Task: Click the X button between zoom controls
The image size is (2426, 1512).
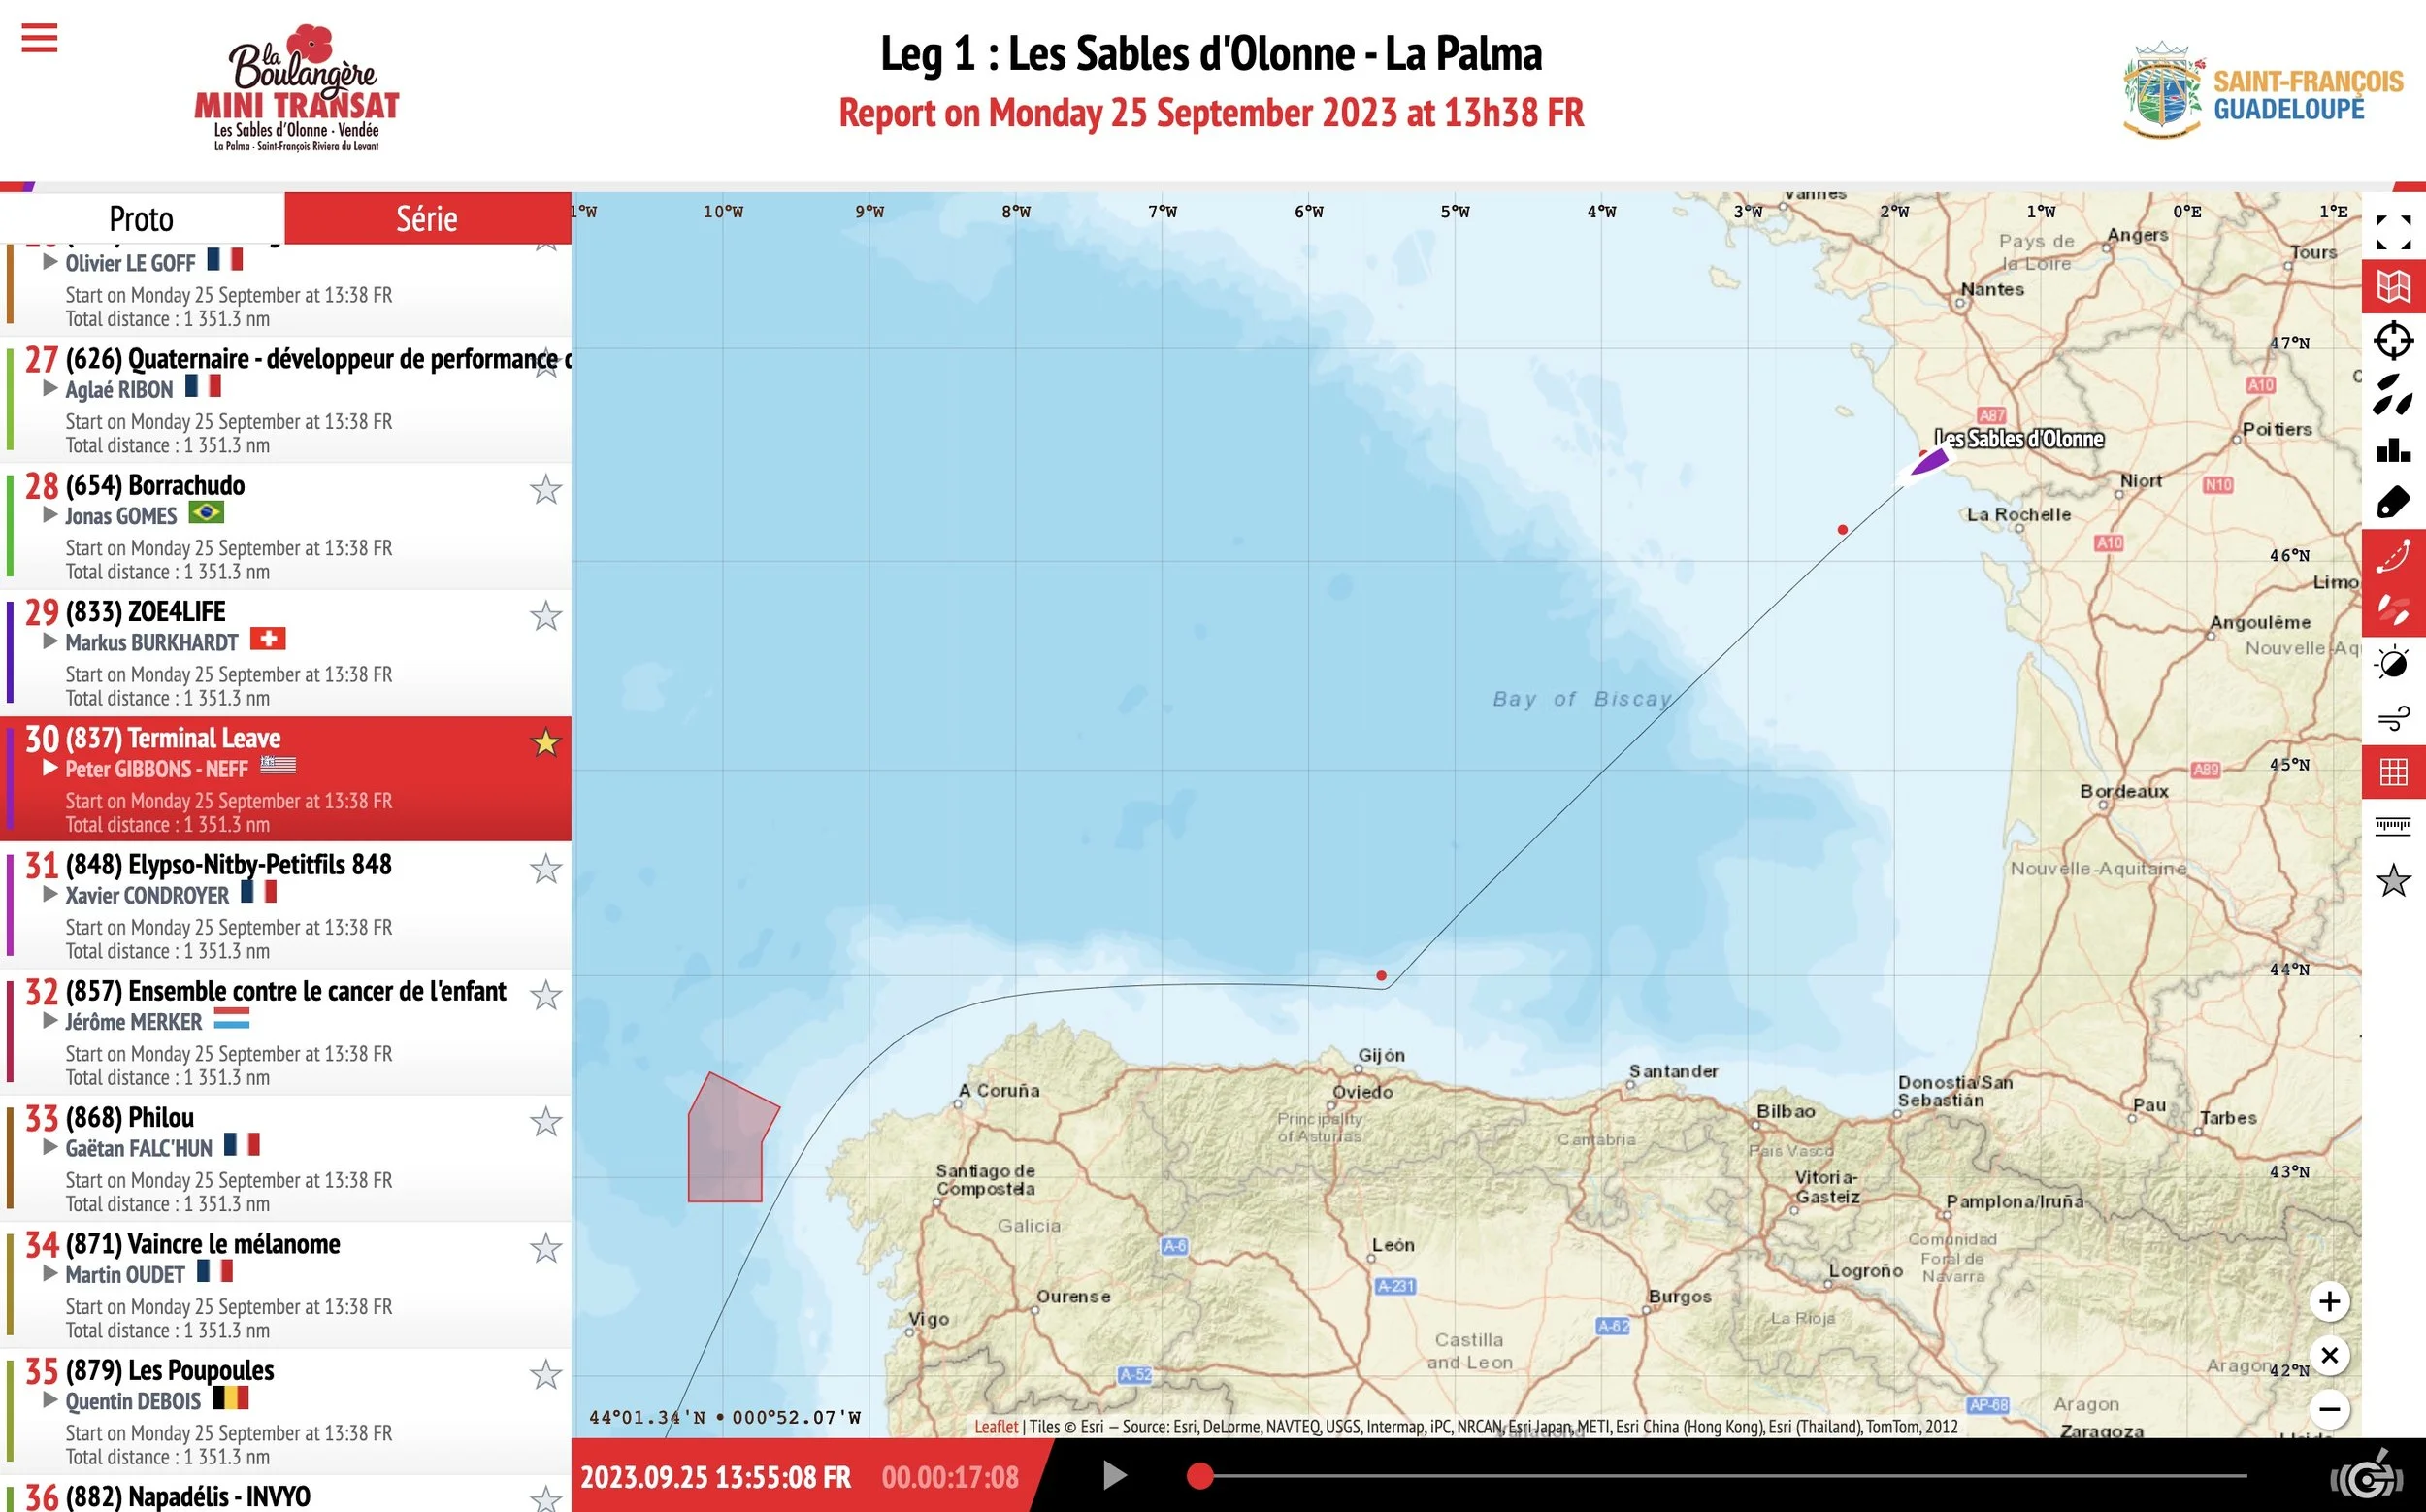Action: 2329,1355
